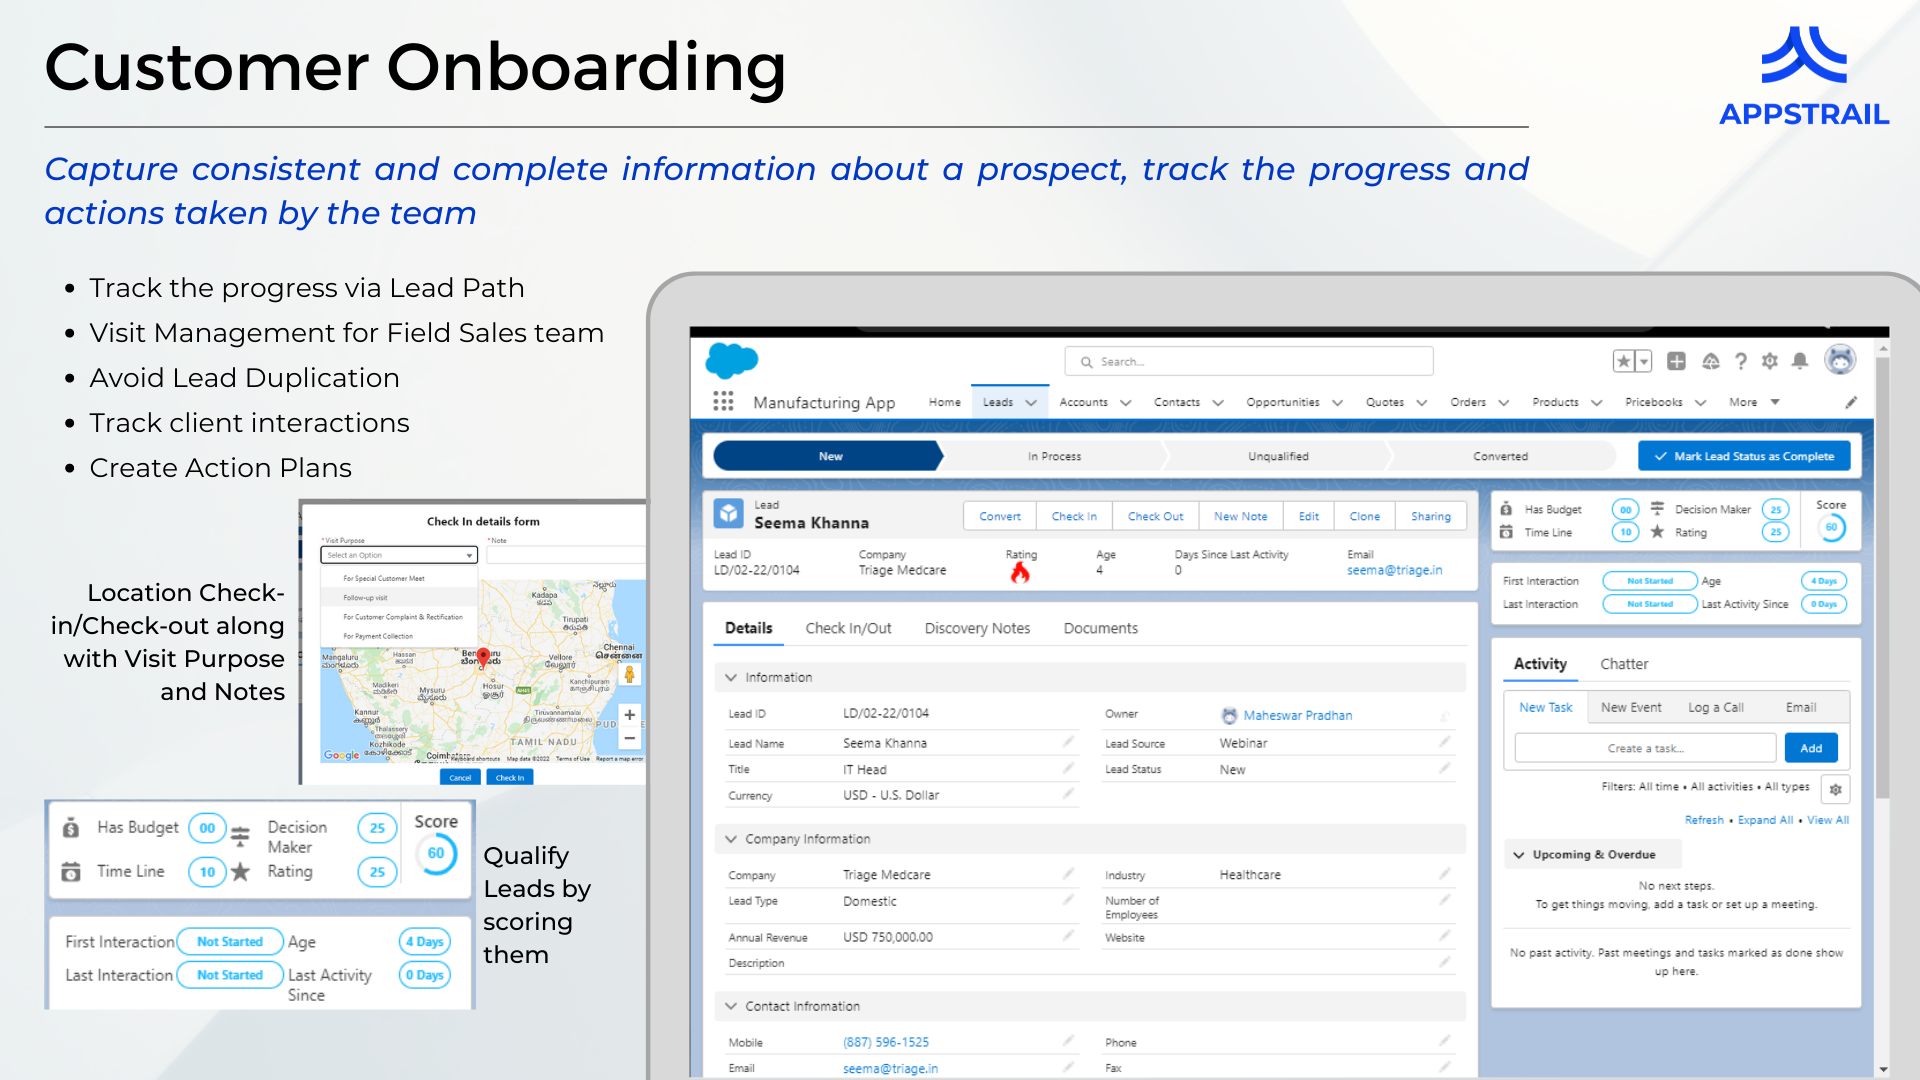Open the favorites list dropdown arrow
This screenshot has width=1920, height=1080.
click(1644, 361)
